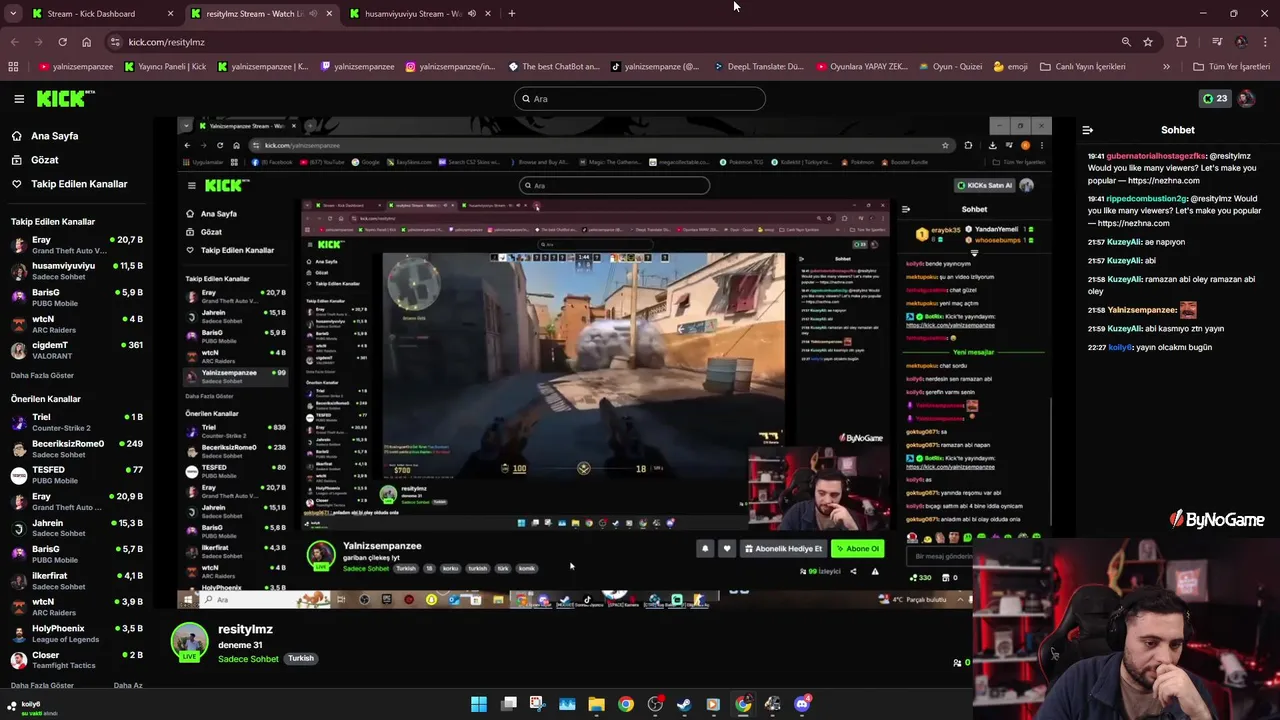Click the Kick logo
Screen dimensions: 1280x720
(x=65, y=98)
